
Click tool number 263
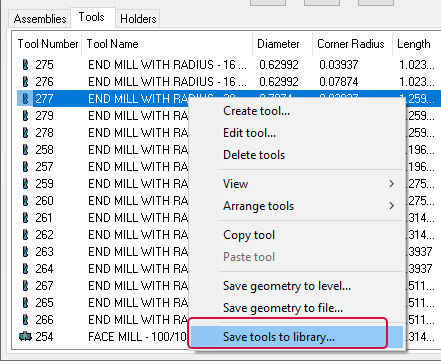coord(44,252)
